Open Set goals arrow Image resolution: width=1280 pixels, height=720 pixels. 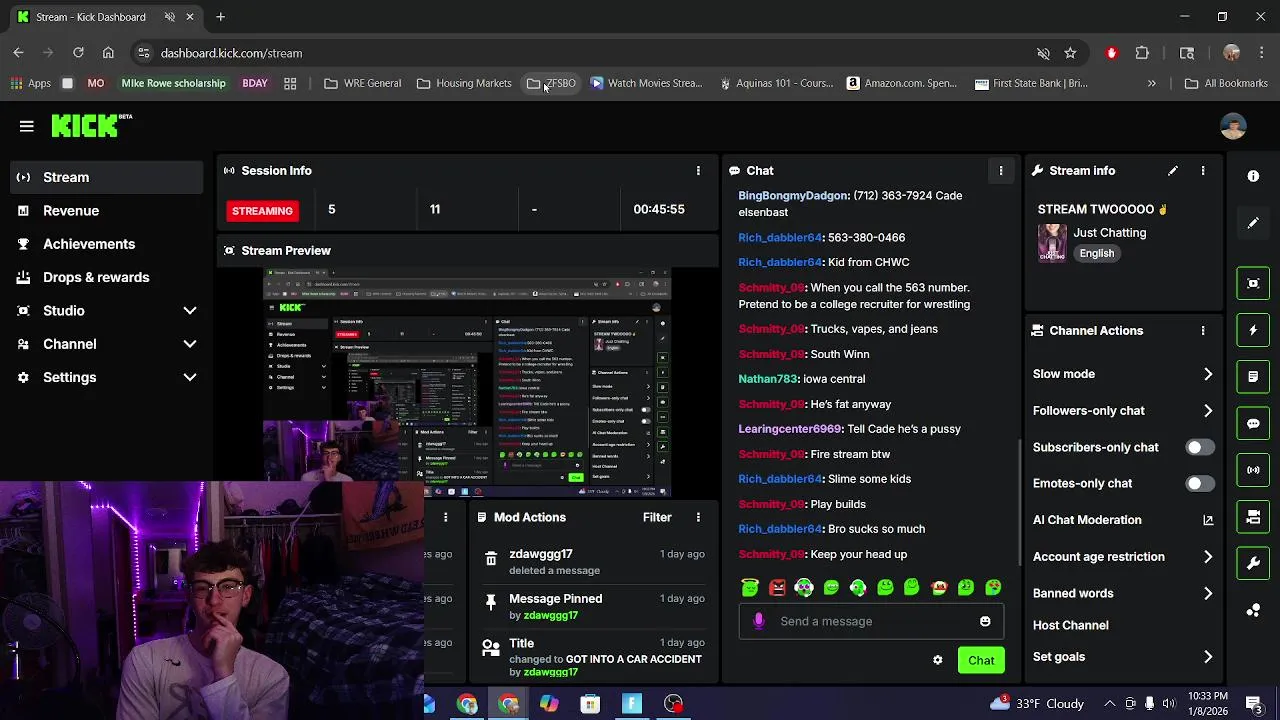(1208, 657)
